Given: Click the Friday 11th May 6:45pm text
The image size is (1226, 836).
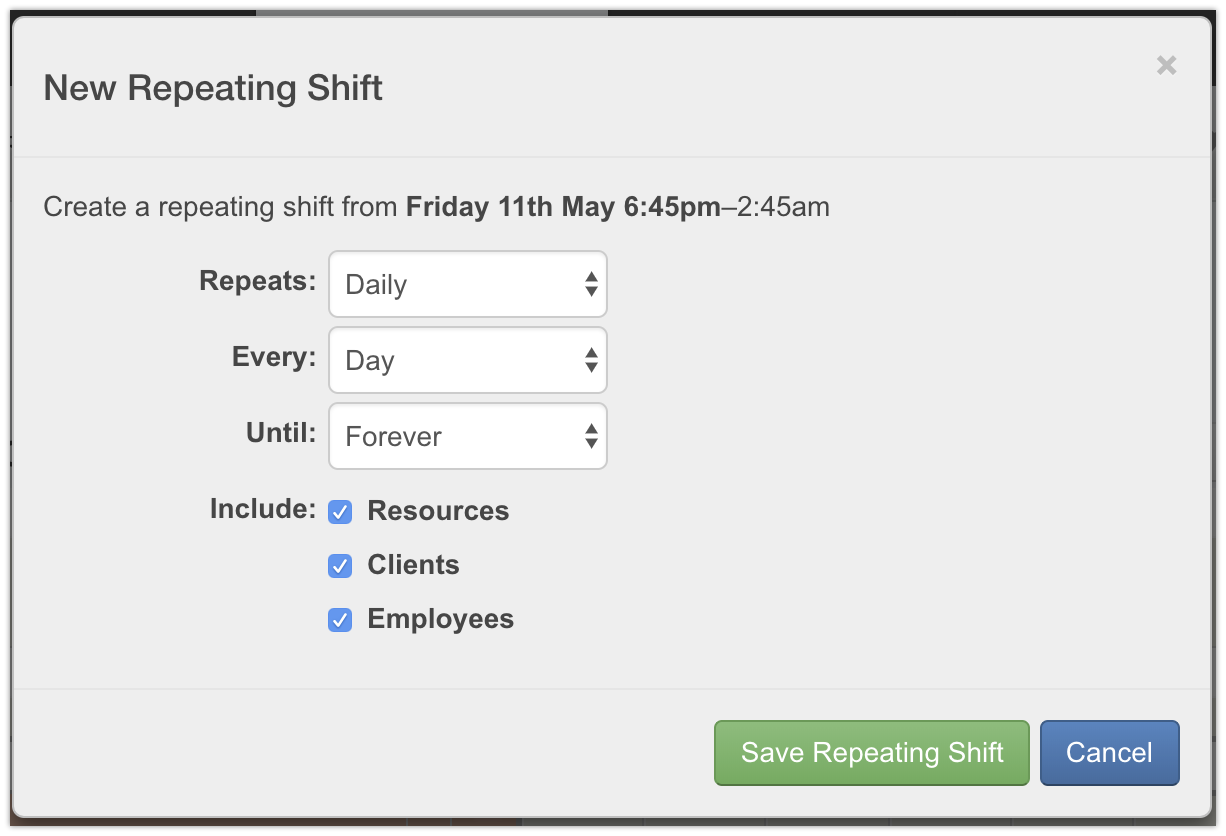Looking at the screenshot, I should tap(563, 207).
